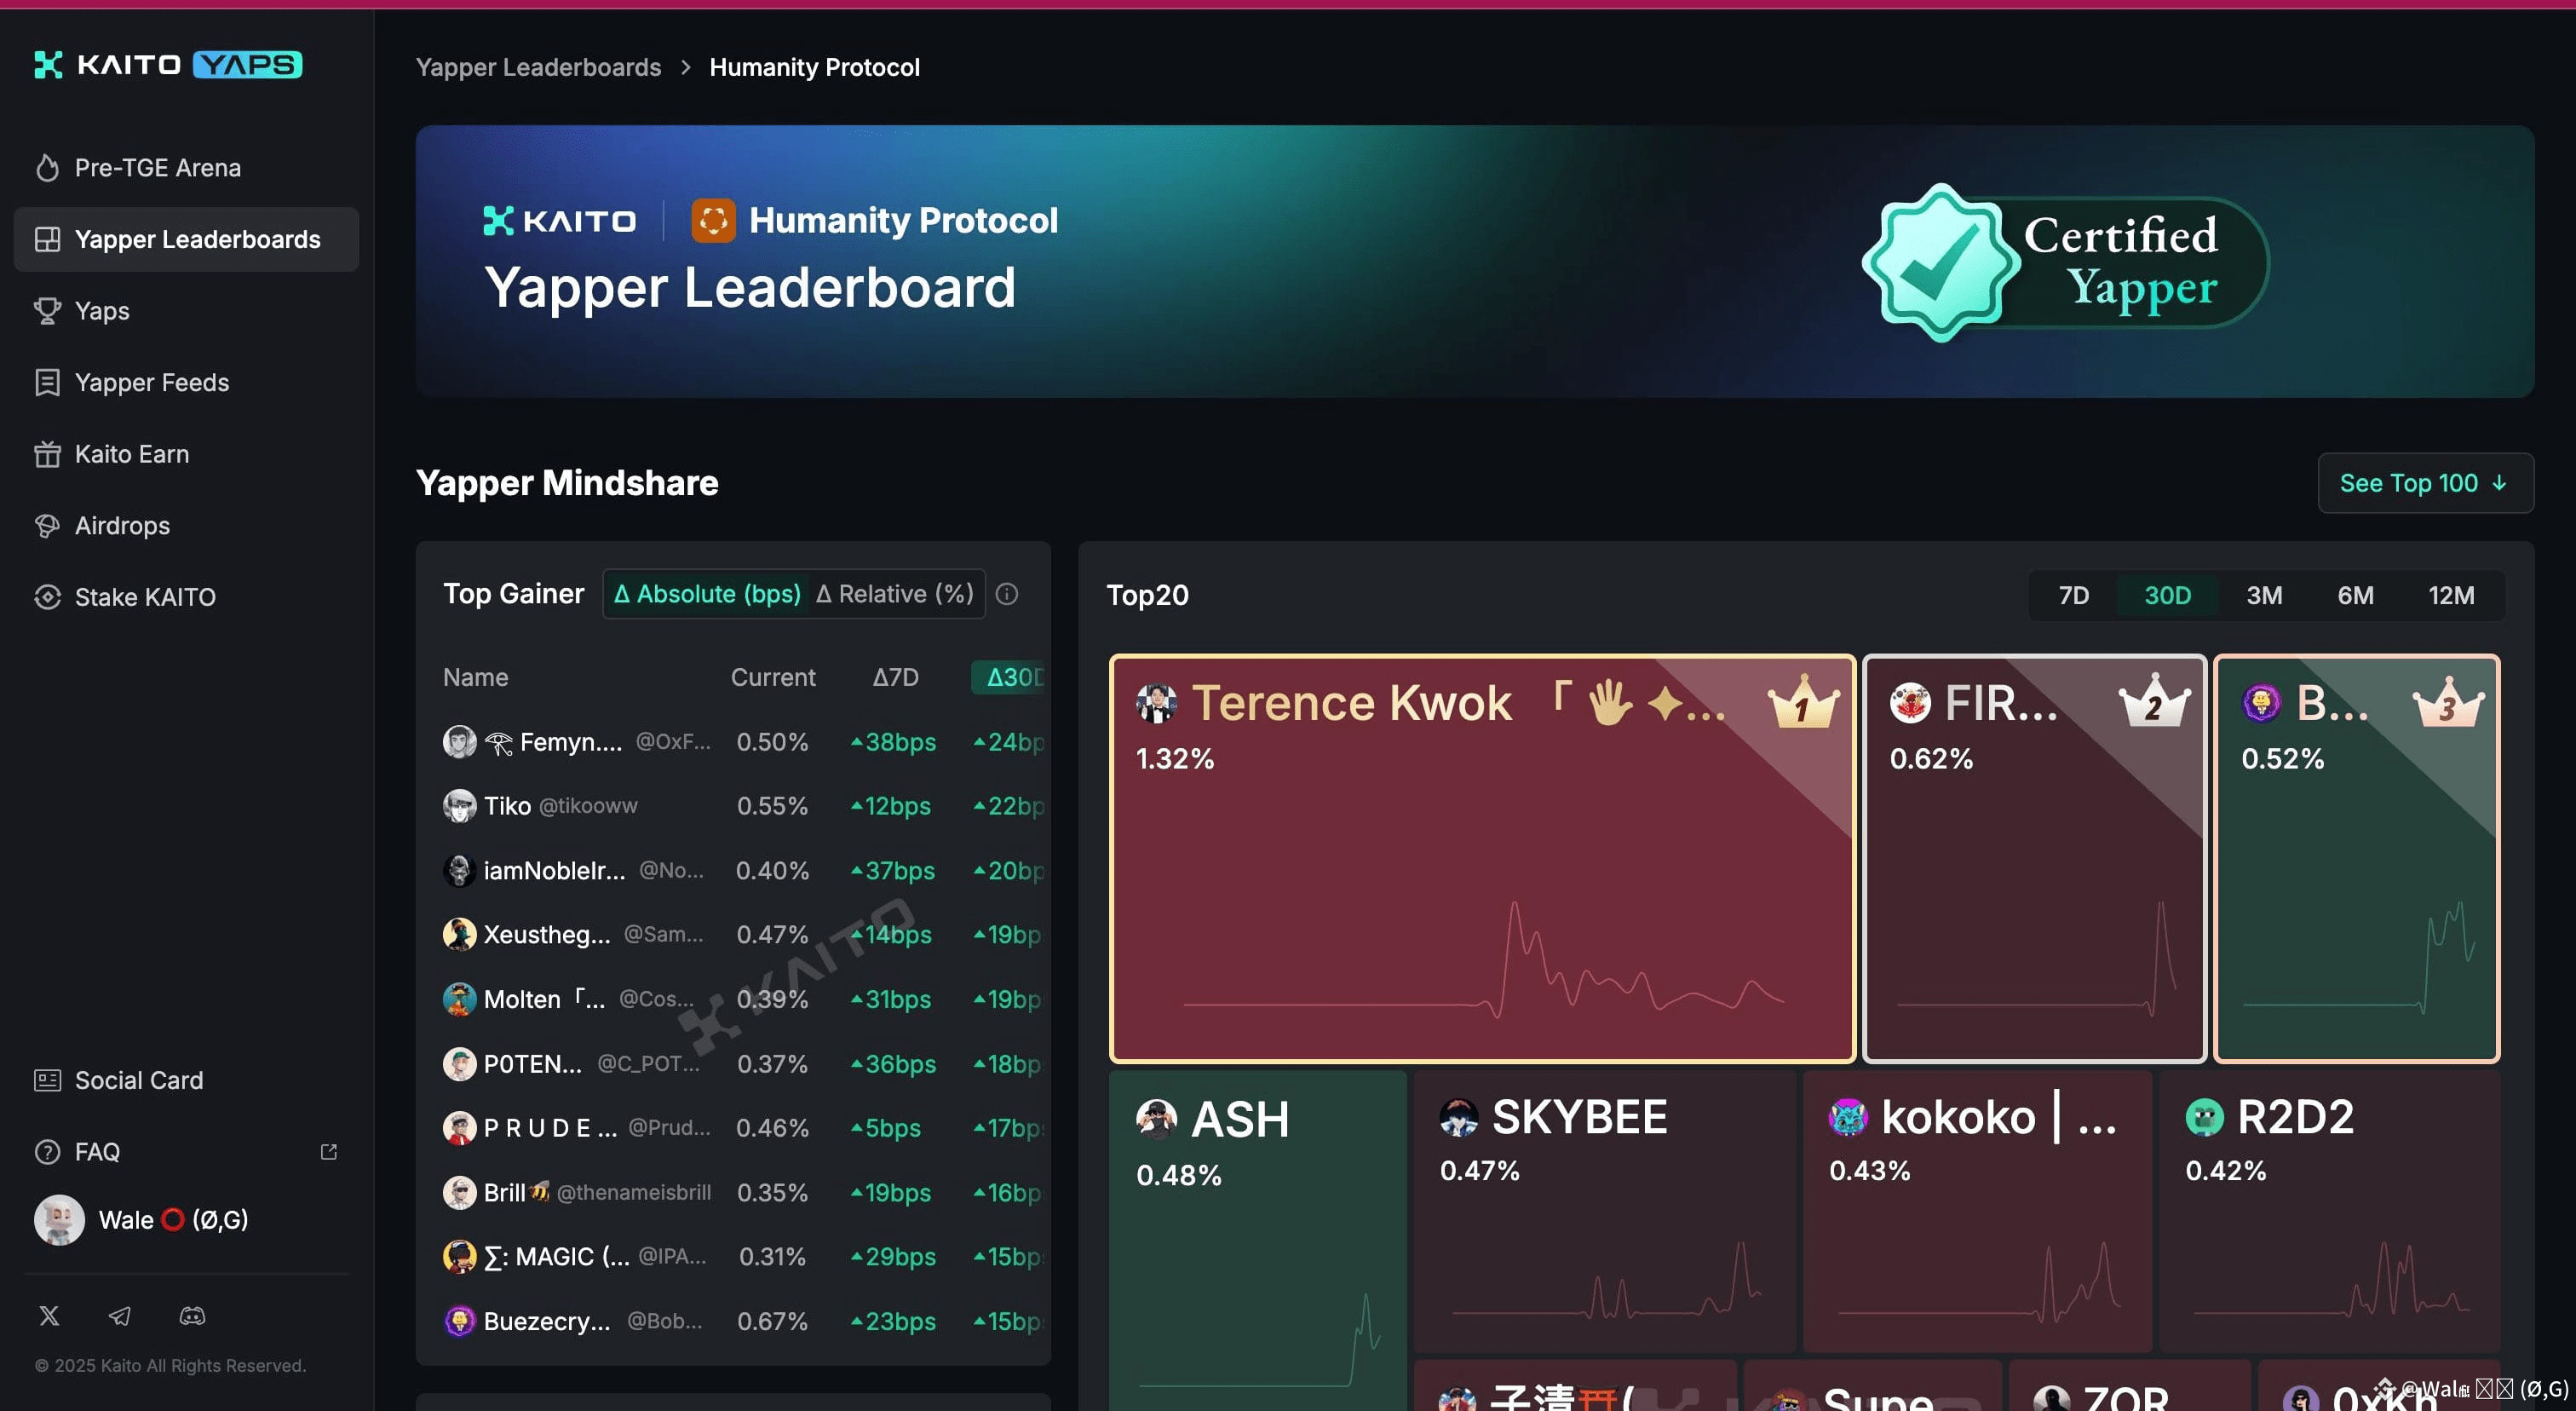Open the X (Twitter) social icon
Screen dimensions: 2576x1411
pos(49,1316)
